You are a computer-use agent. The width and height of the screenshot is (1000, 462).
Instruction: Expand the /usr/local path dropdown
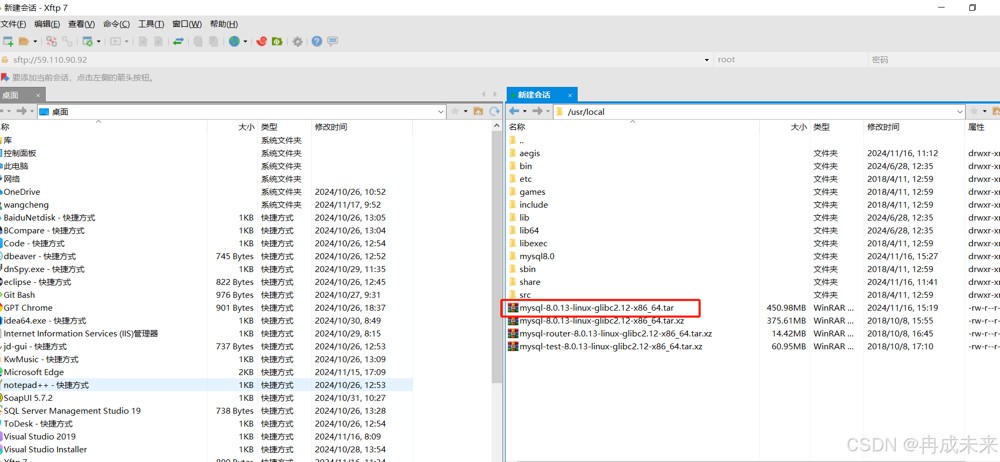click(x=960, y=112)
